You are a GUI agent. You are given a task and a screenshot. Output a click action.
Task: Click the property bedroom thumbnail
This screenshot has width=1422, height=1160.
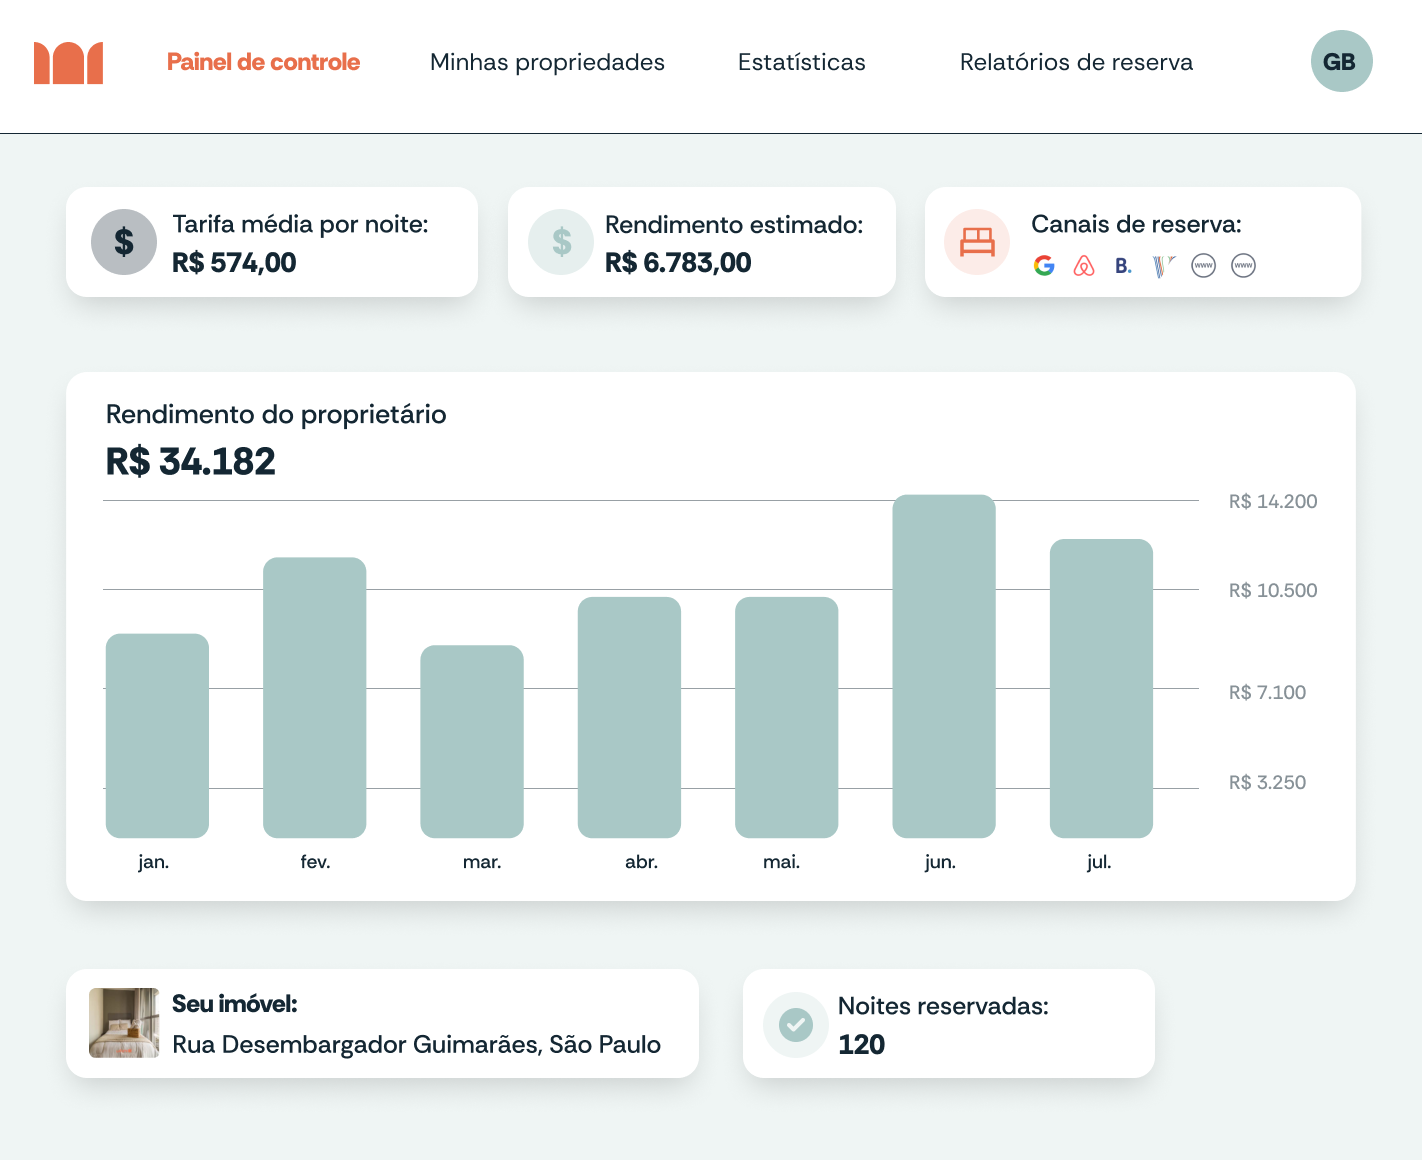(124, 1023)
